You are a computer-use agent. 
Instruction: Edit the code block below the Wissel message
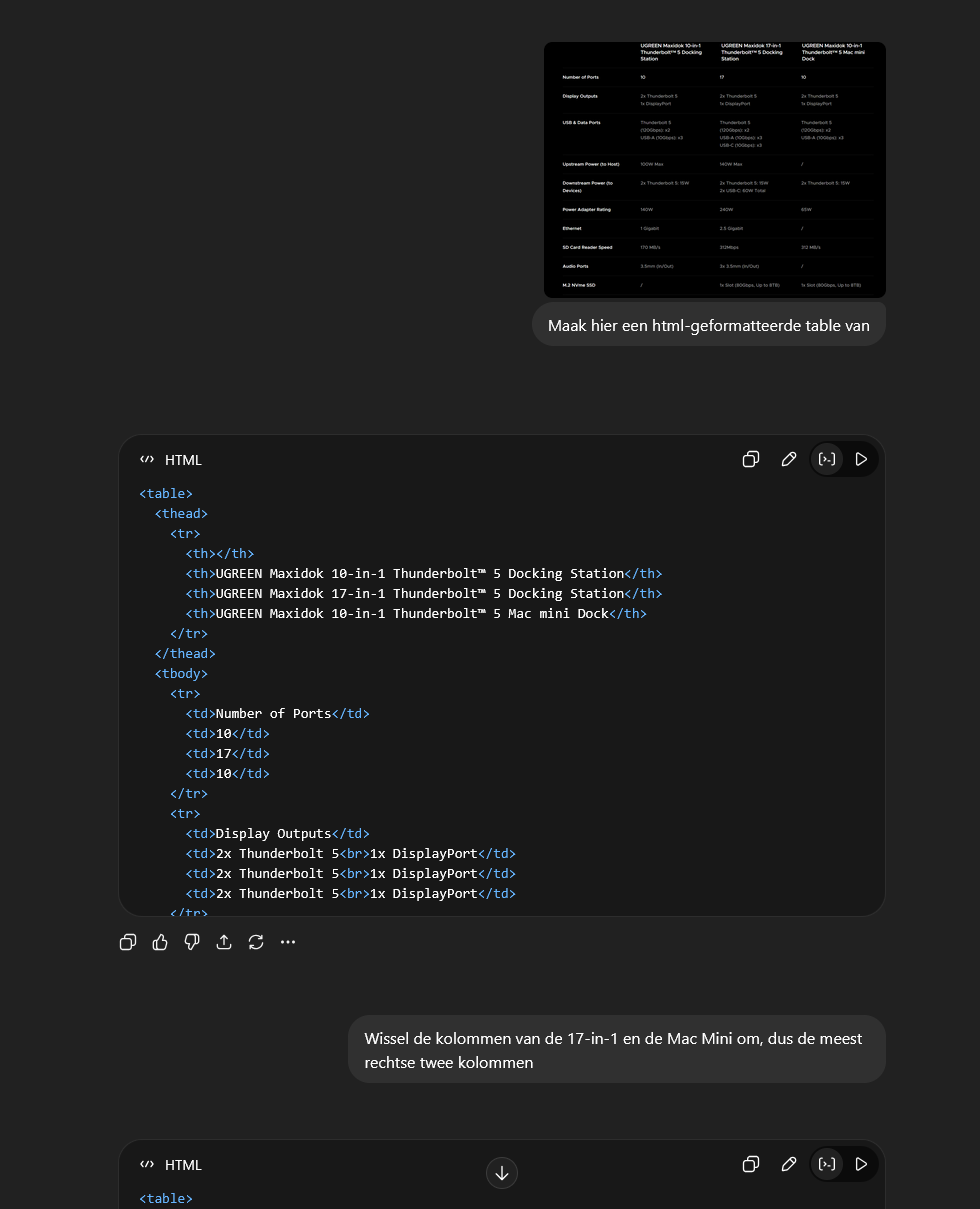pos(789,1164)
